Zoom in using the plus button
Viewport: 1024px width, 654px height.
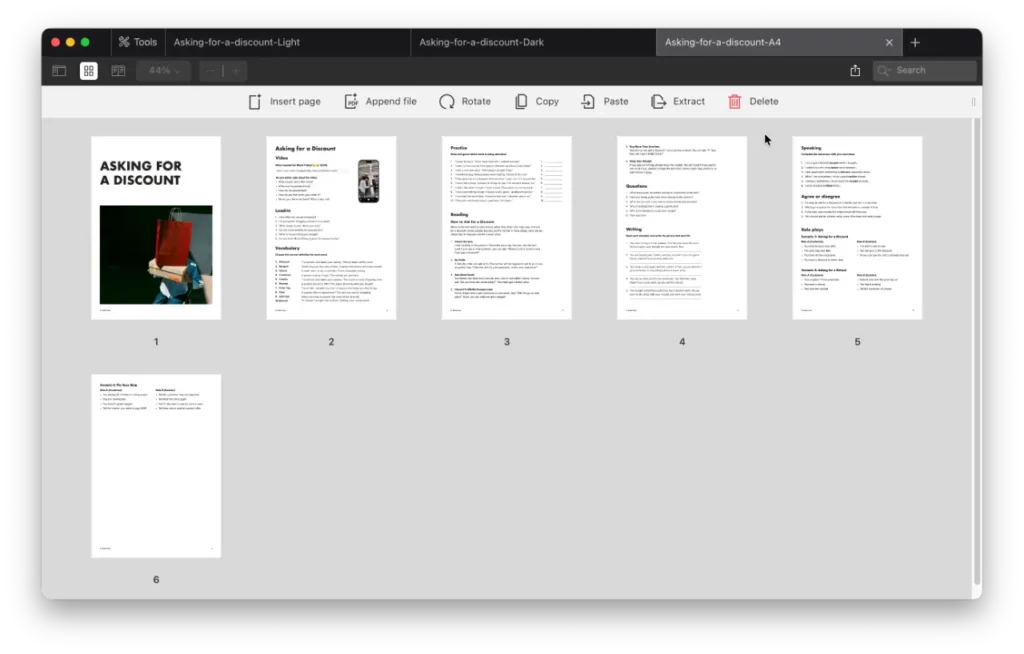tap(235, 71)
